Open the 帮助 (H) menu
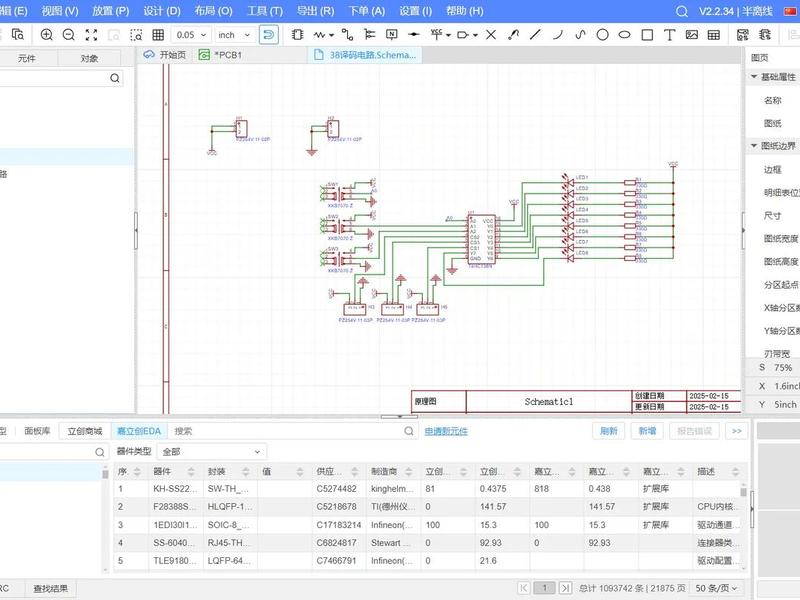 (464, 11)
